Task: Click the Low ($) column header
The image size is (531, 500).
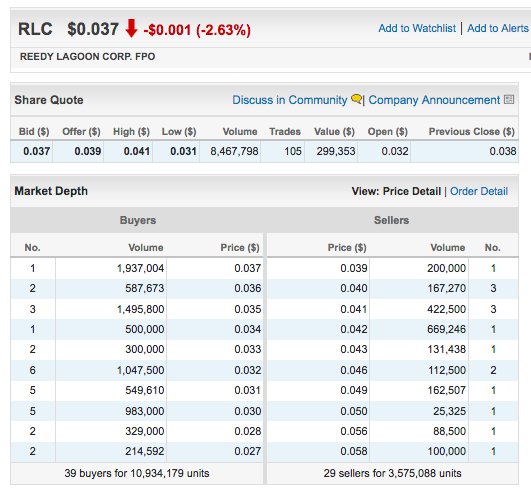Action: pyautogui.click(x=179, y=131)
